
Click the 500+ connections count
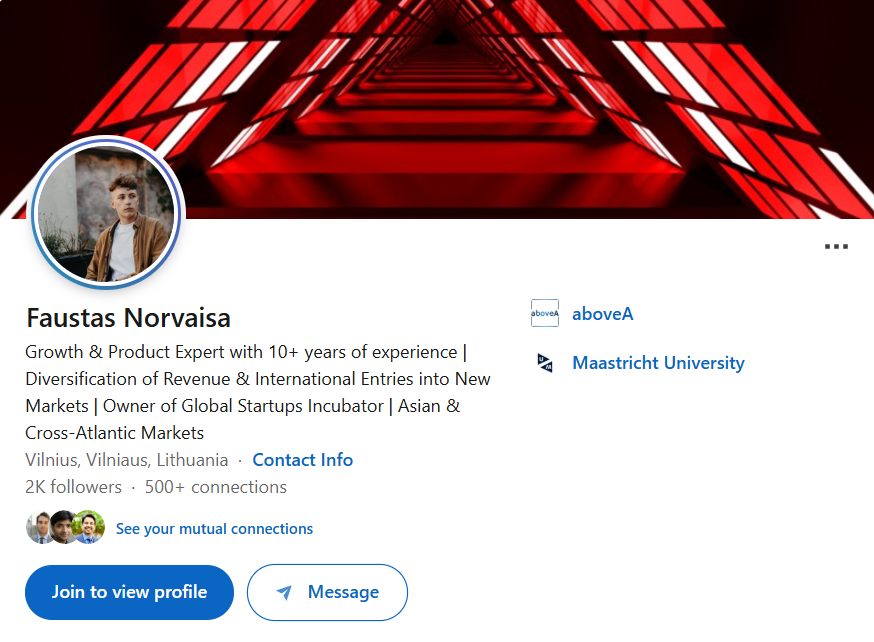click(x=215, y=487)
